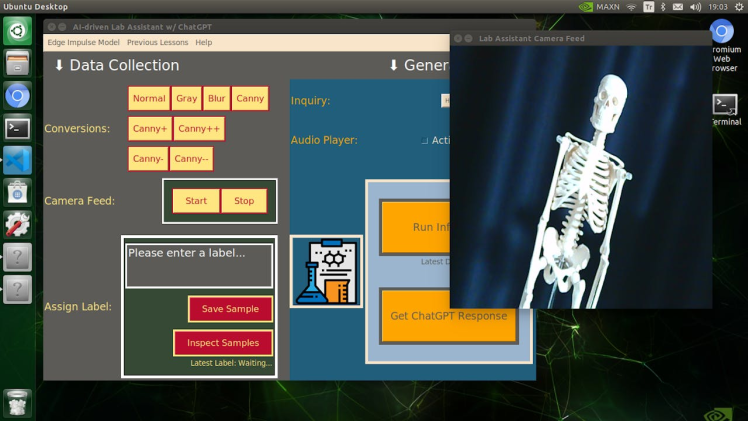Select the Canny++ conversion button
Viewport: 748px width, 421px height.
pos(199,129)
